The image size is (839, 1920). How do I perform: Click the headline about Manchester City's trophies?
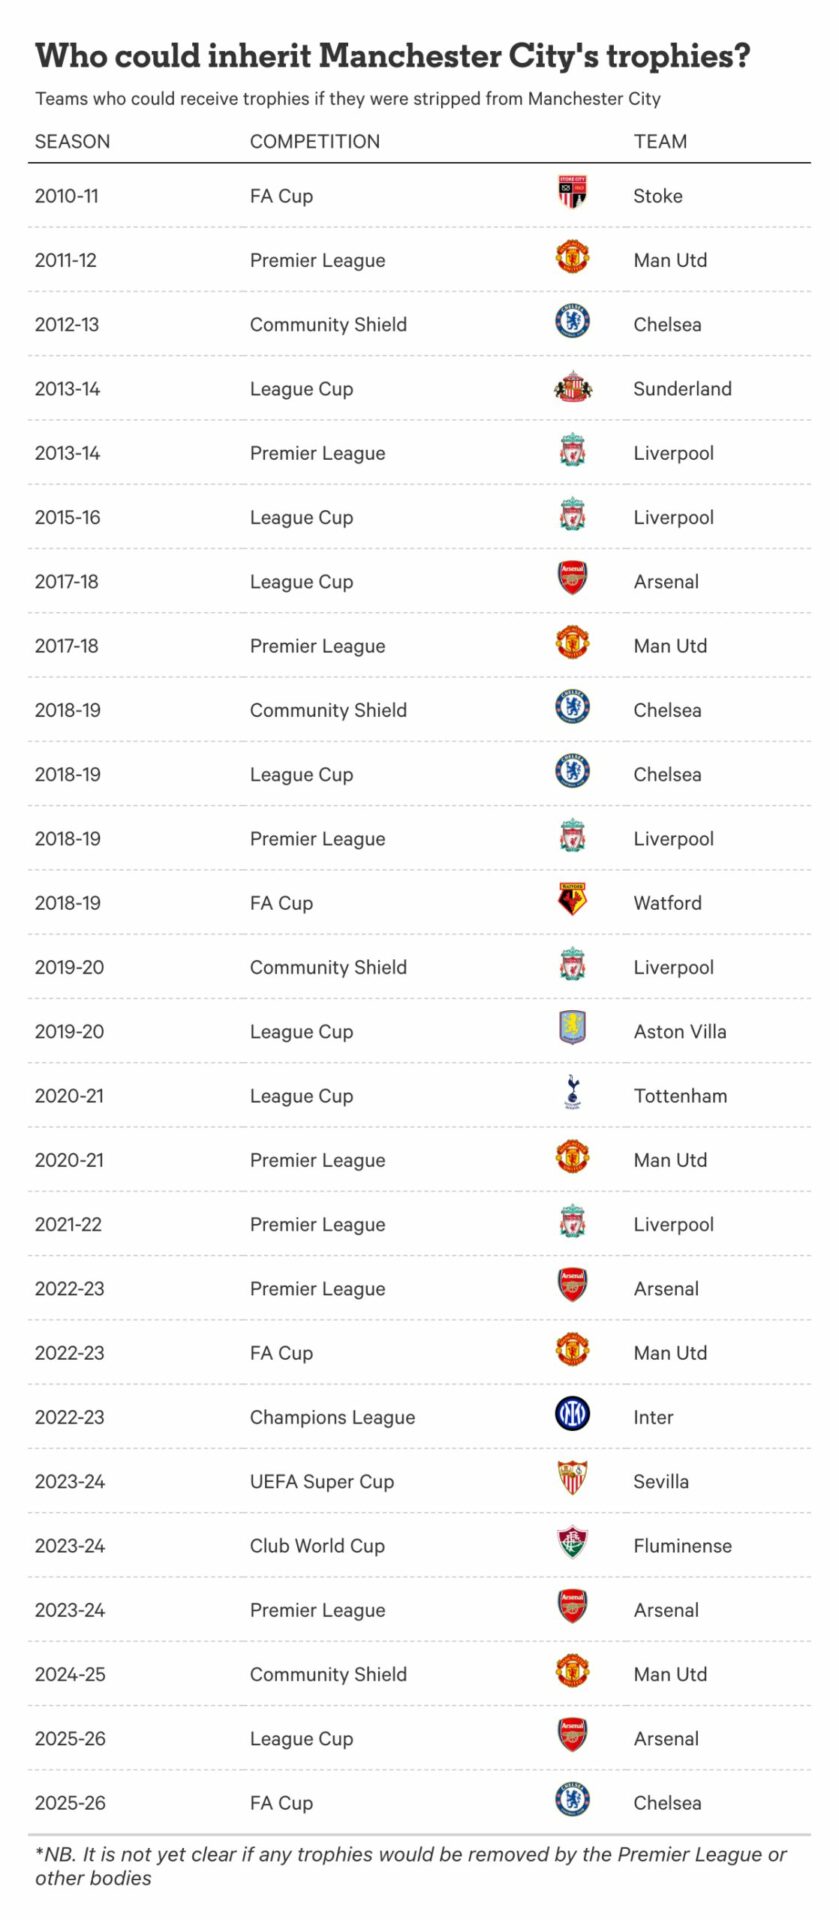coord(393,56)
